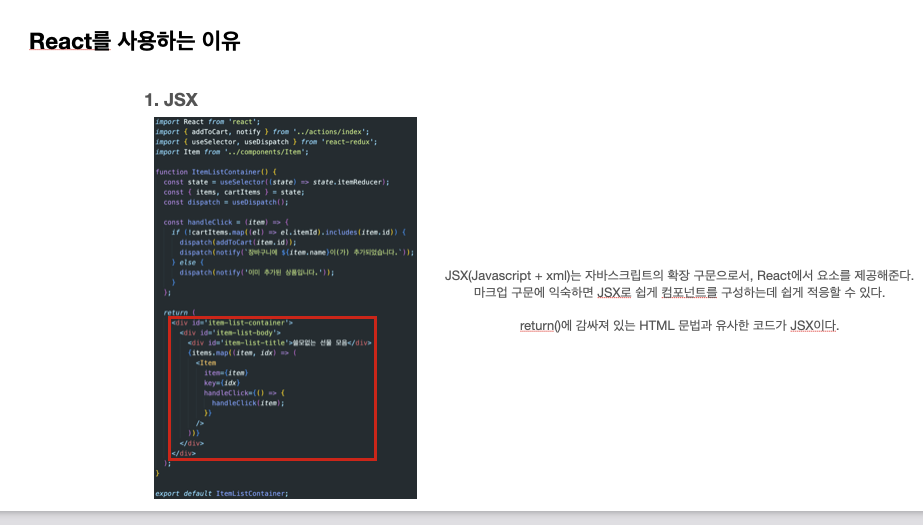
Task: Click the line starting 'return()에 감싸져 있는'
Action: pyautogui.click(x=679, y=325)
